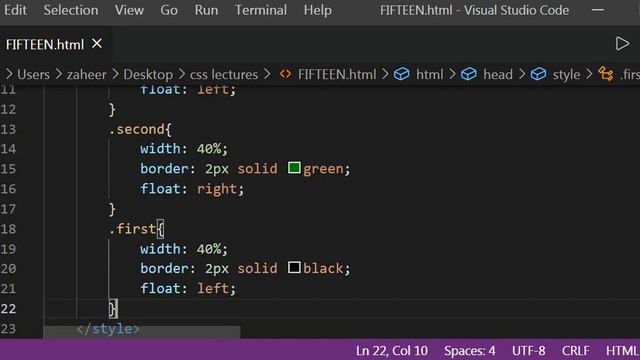Click the .first selector breadcrumb icon
This screenshot has height=360, width=640.
tap(606, 74)
